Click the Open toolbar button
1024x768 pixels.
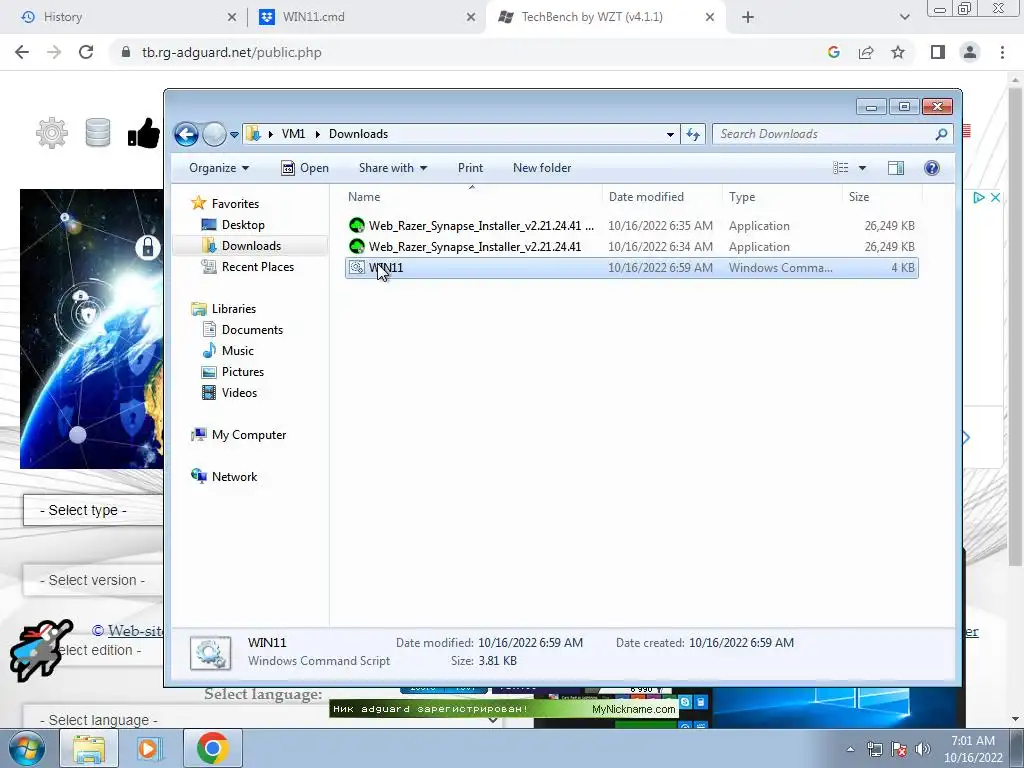point(304,168)
